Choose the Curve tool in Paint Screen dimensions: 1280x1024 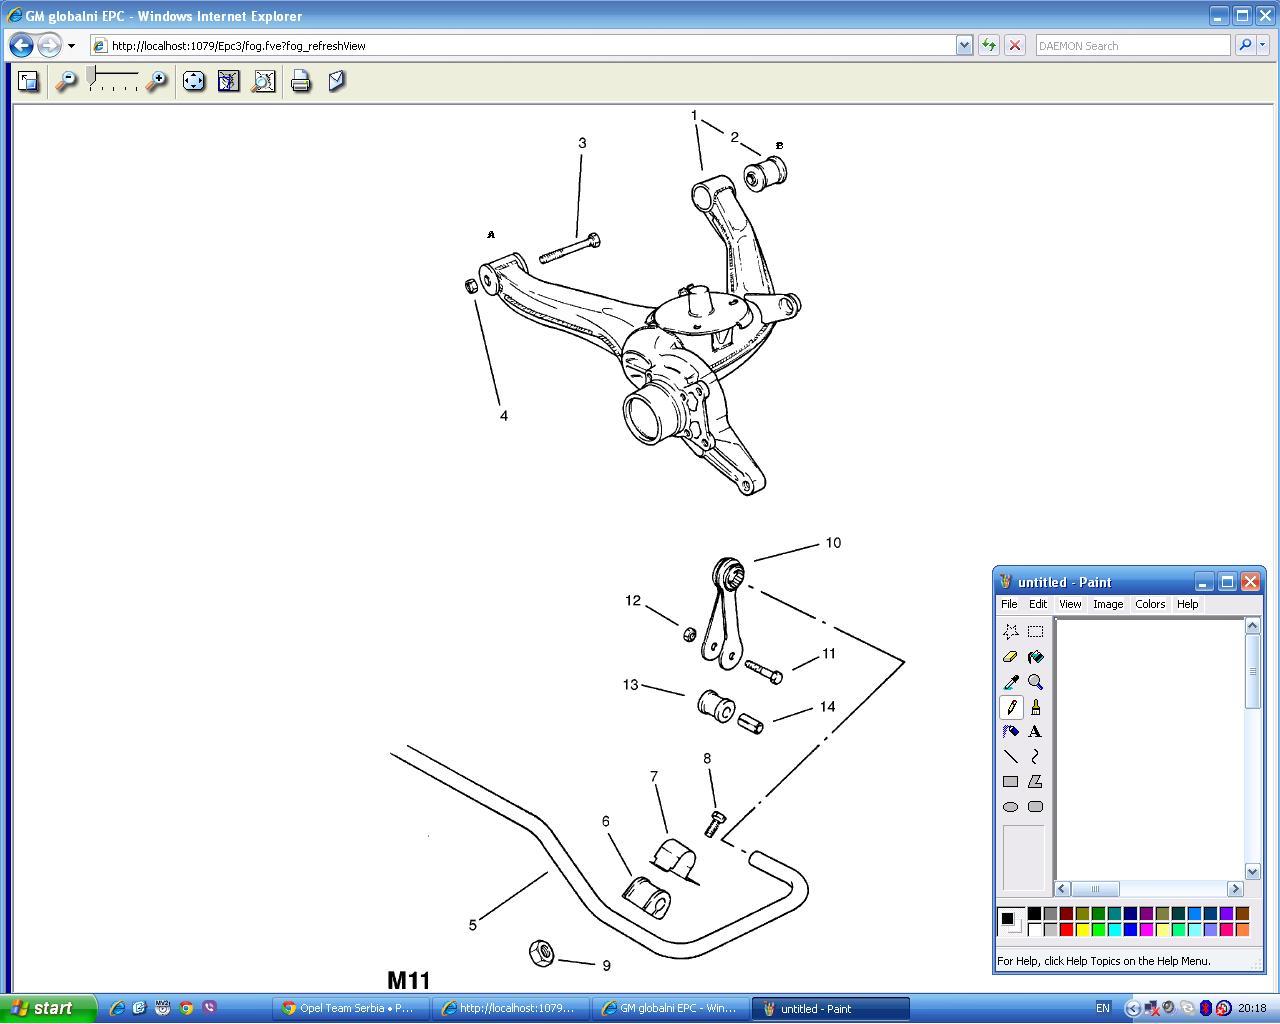1035,757
